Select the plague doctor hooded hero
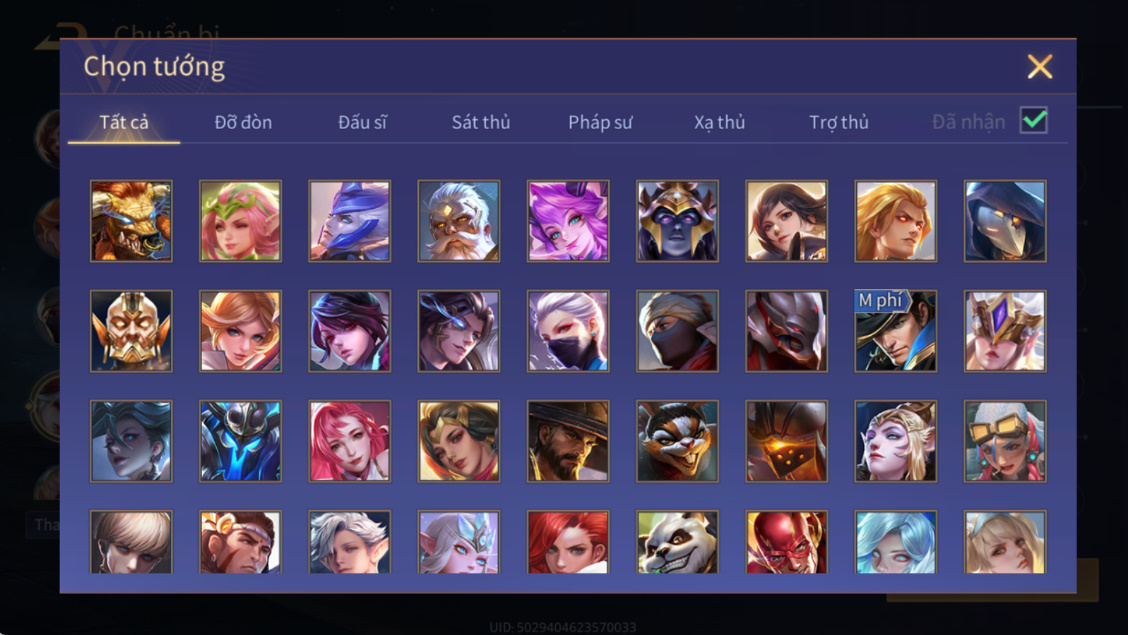 click(1005, 221)
